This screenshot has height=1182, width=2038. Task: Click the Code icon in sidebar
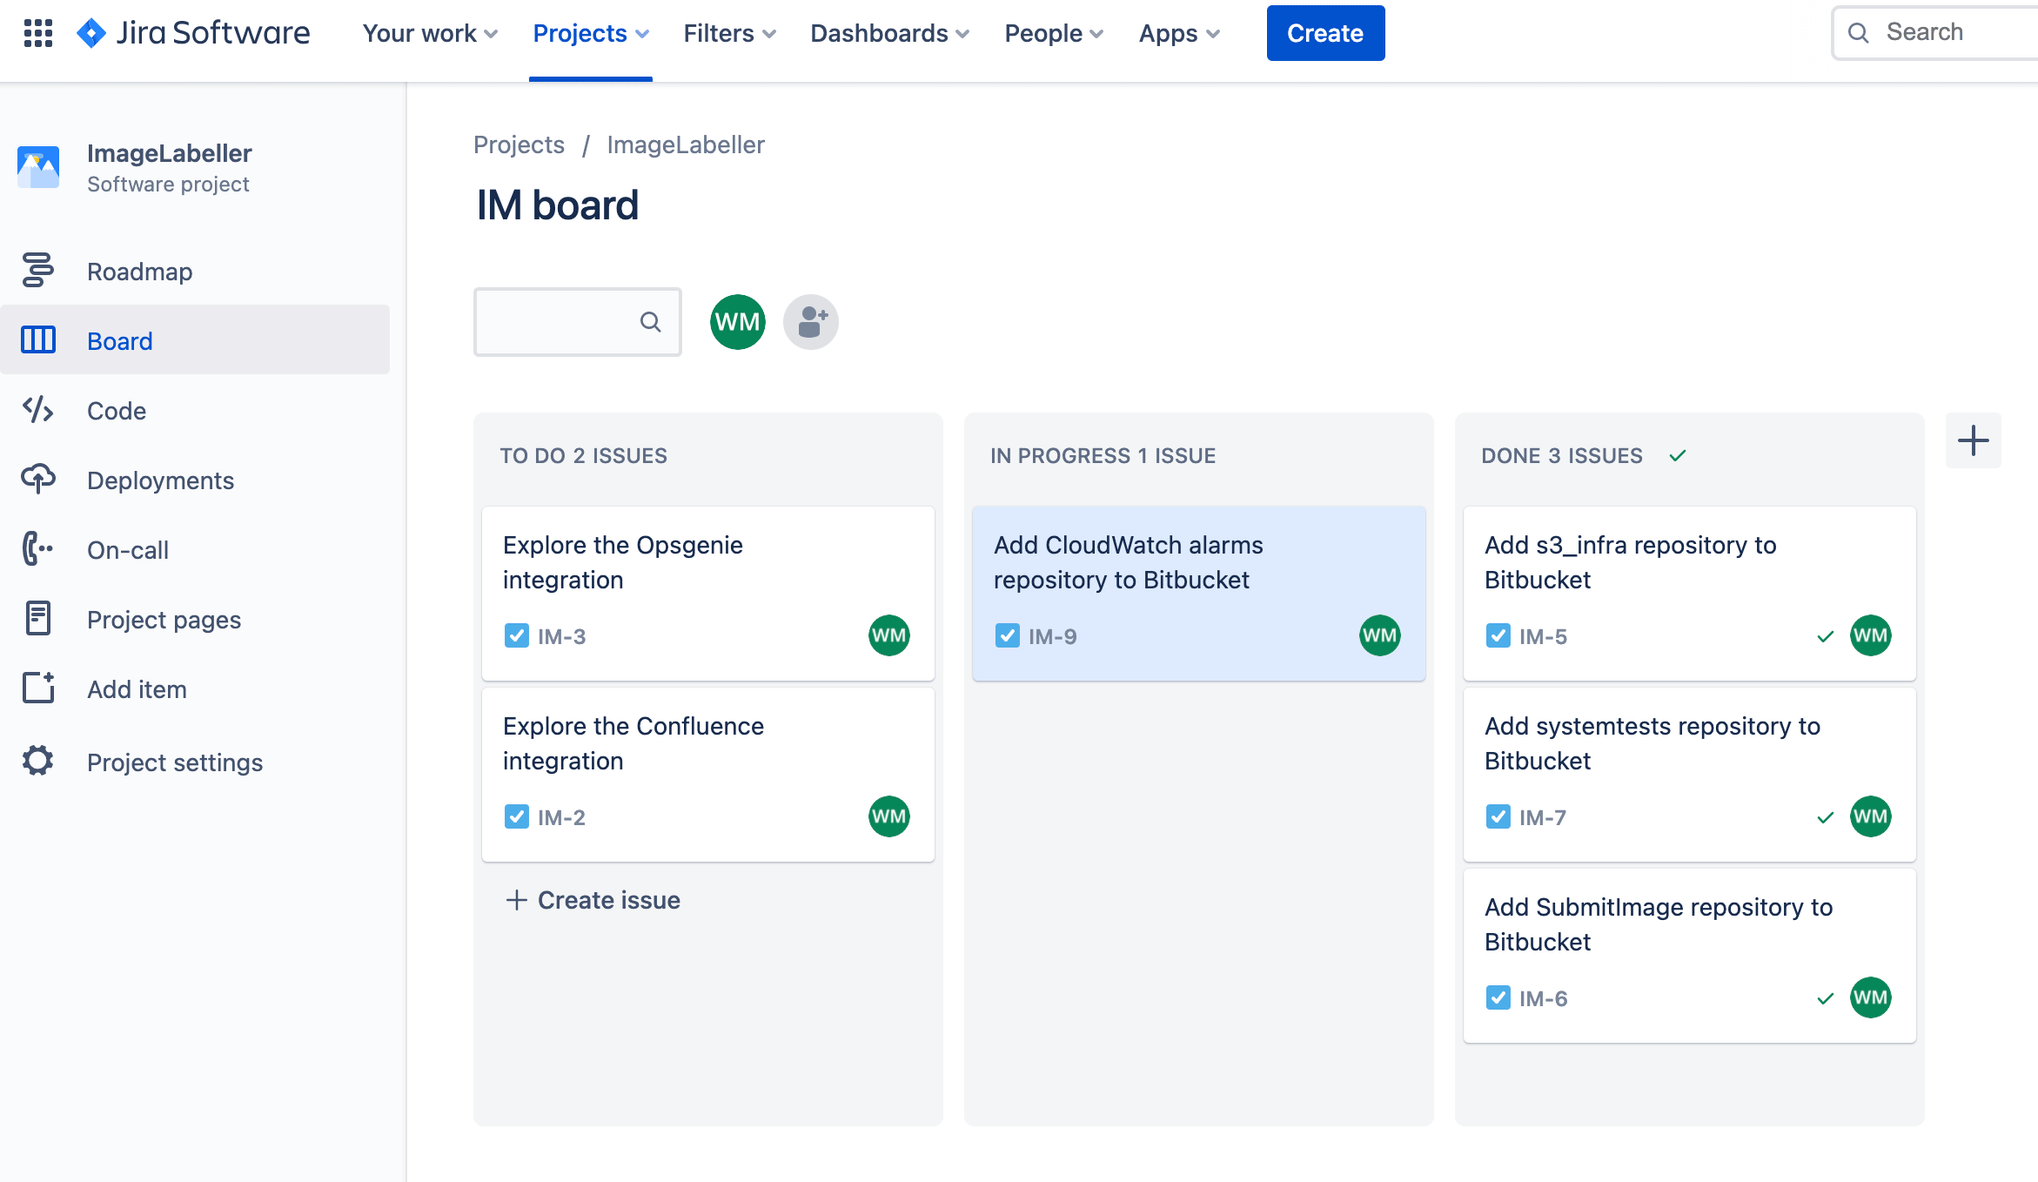[38, 409]
